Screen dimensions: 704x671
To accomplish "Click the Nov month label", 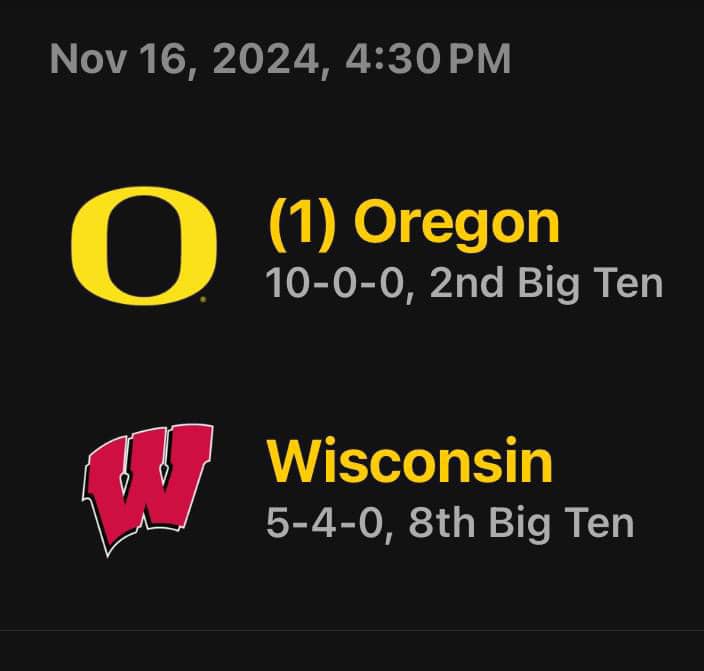I will tap(88, 59).
